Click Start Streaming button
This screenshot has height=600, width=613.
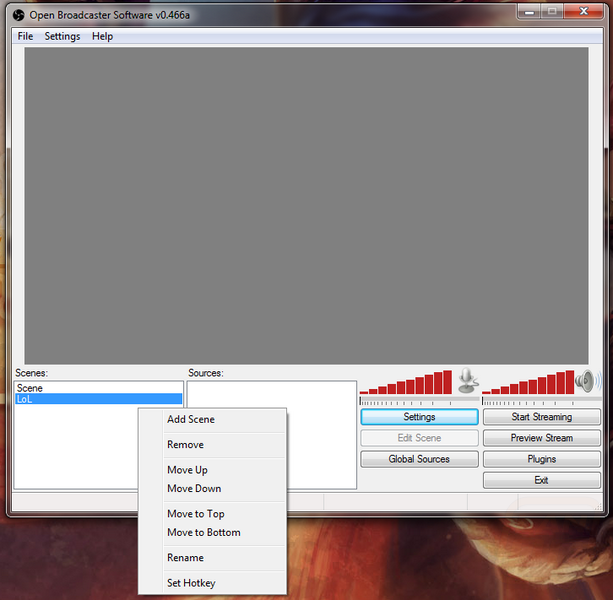point(541,417)
